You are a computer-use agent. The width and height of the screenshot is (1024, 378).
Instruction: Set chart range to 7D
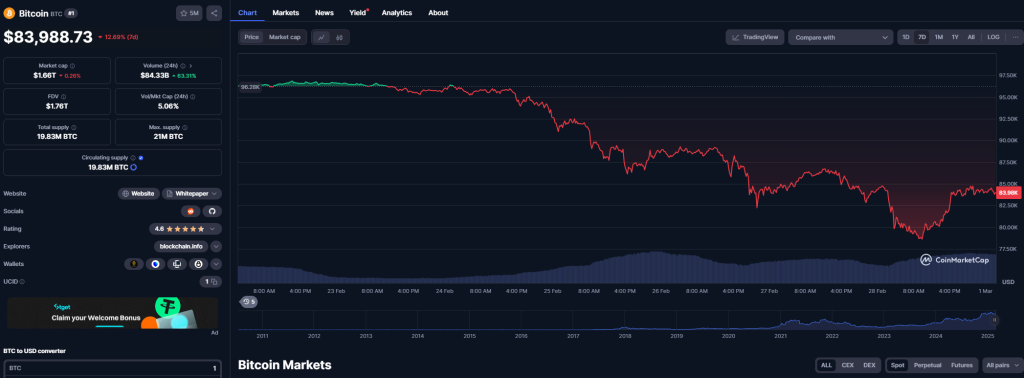(921, 37)
